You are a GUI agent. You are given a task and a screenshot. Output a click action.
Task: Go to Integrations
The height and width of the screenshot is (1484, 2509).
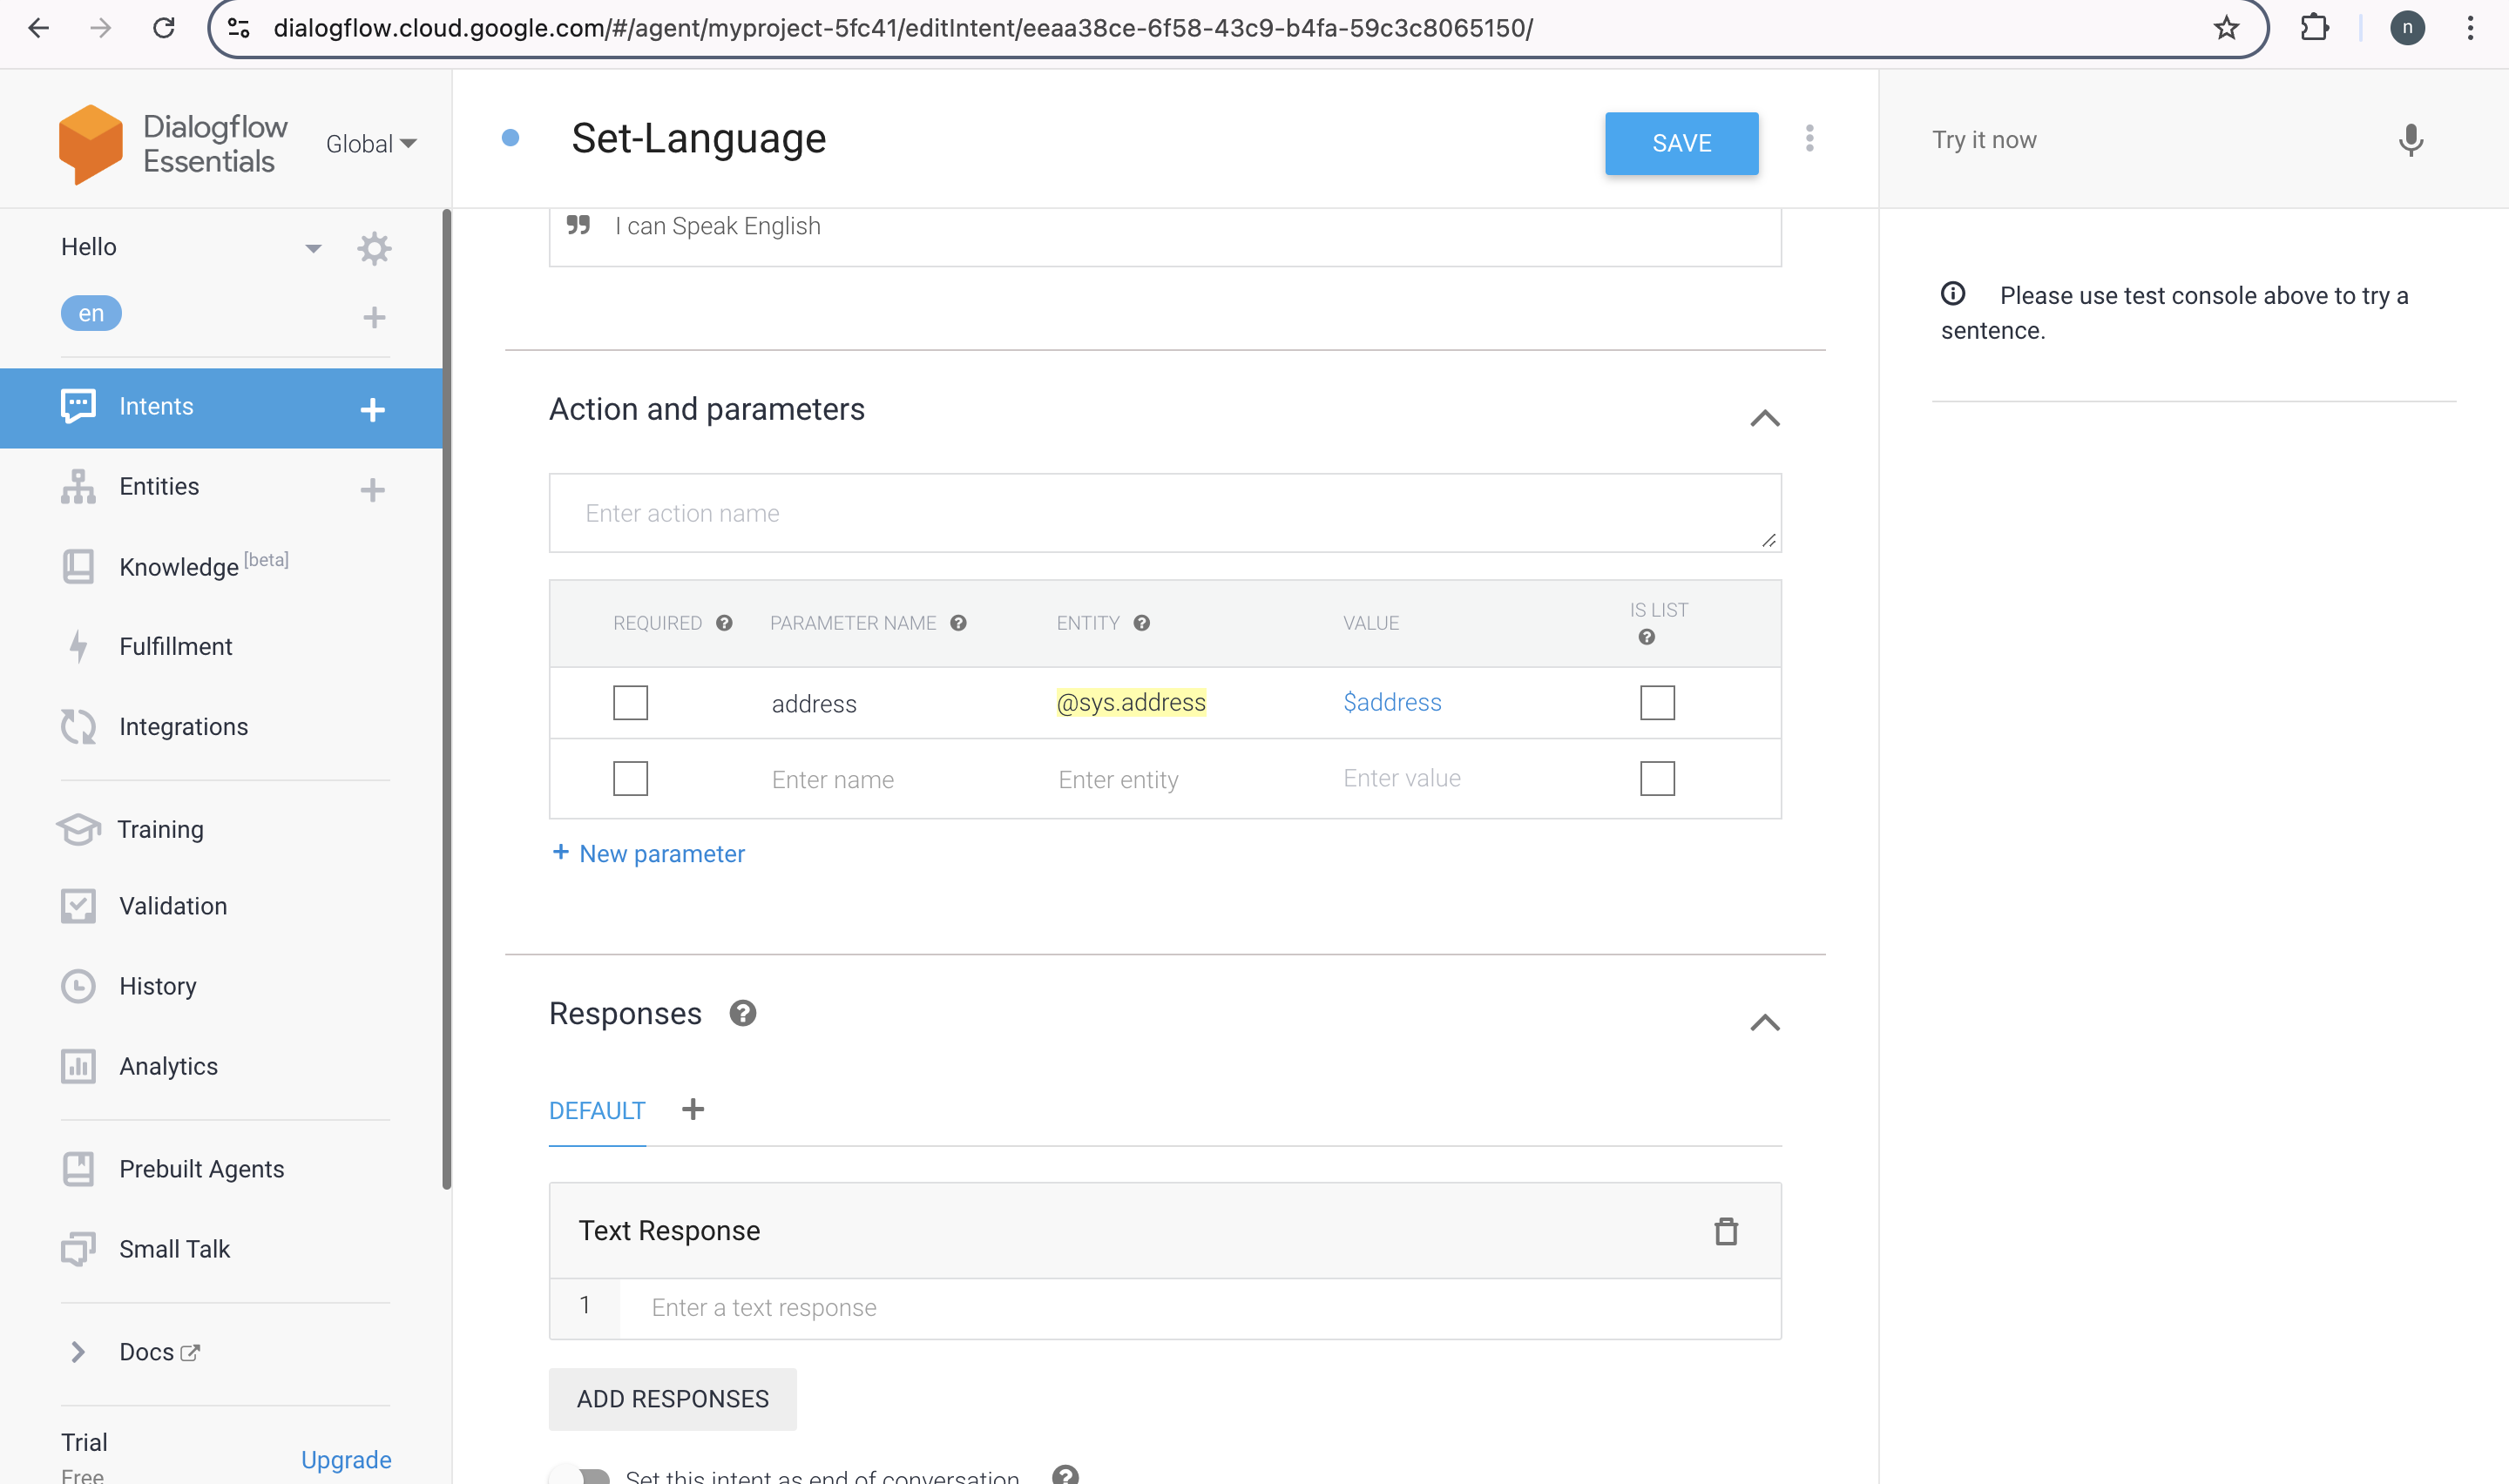pyautogui.click(x=183, y=726)
